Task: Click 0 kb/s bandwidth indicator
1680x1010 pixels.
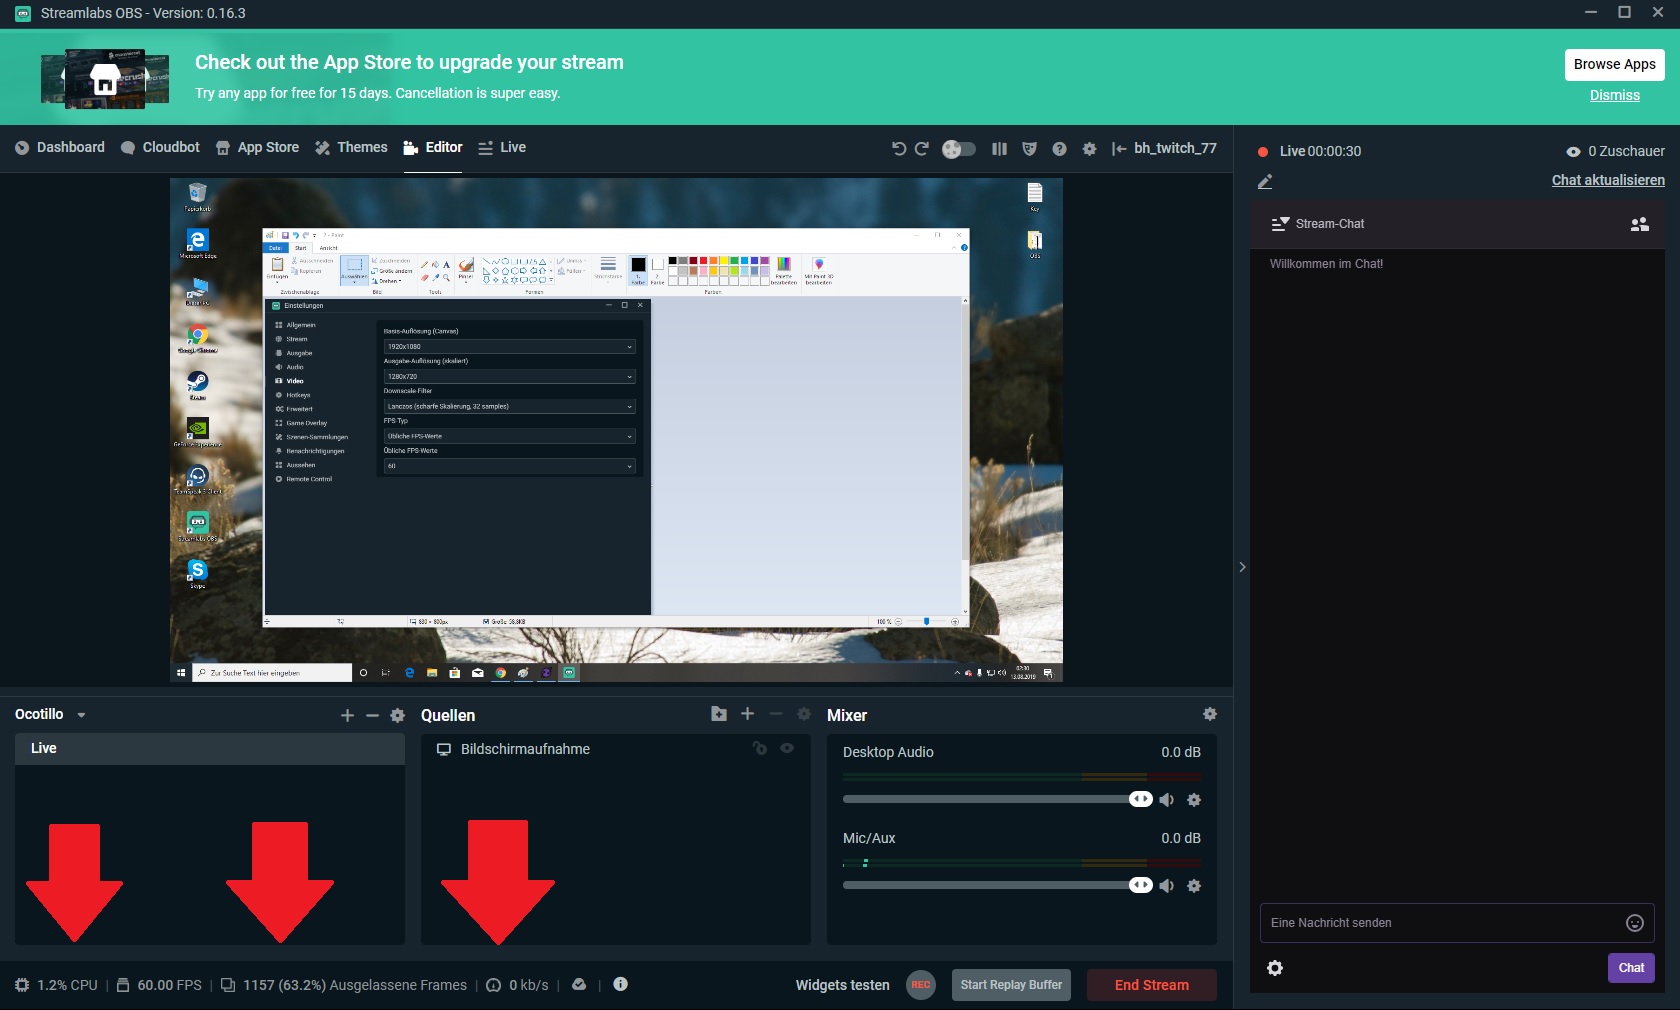Action: [x=517, y=985]
